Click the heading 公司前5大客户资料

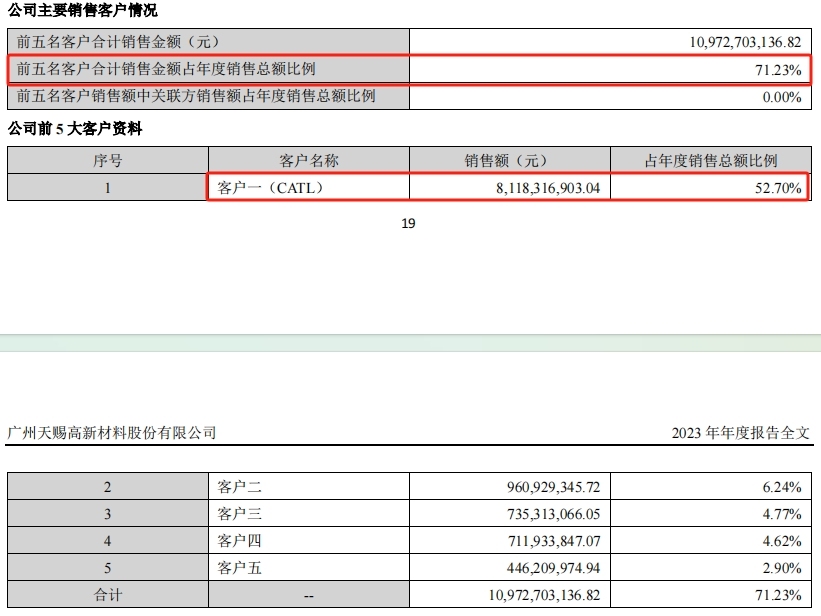point(75,128)
